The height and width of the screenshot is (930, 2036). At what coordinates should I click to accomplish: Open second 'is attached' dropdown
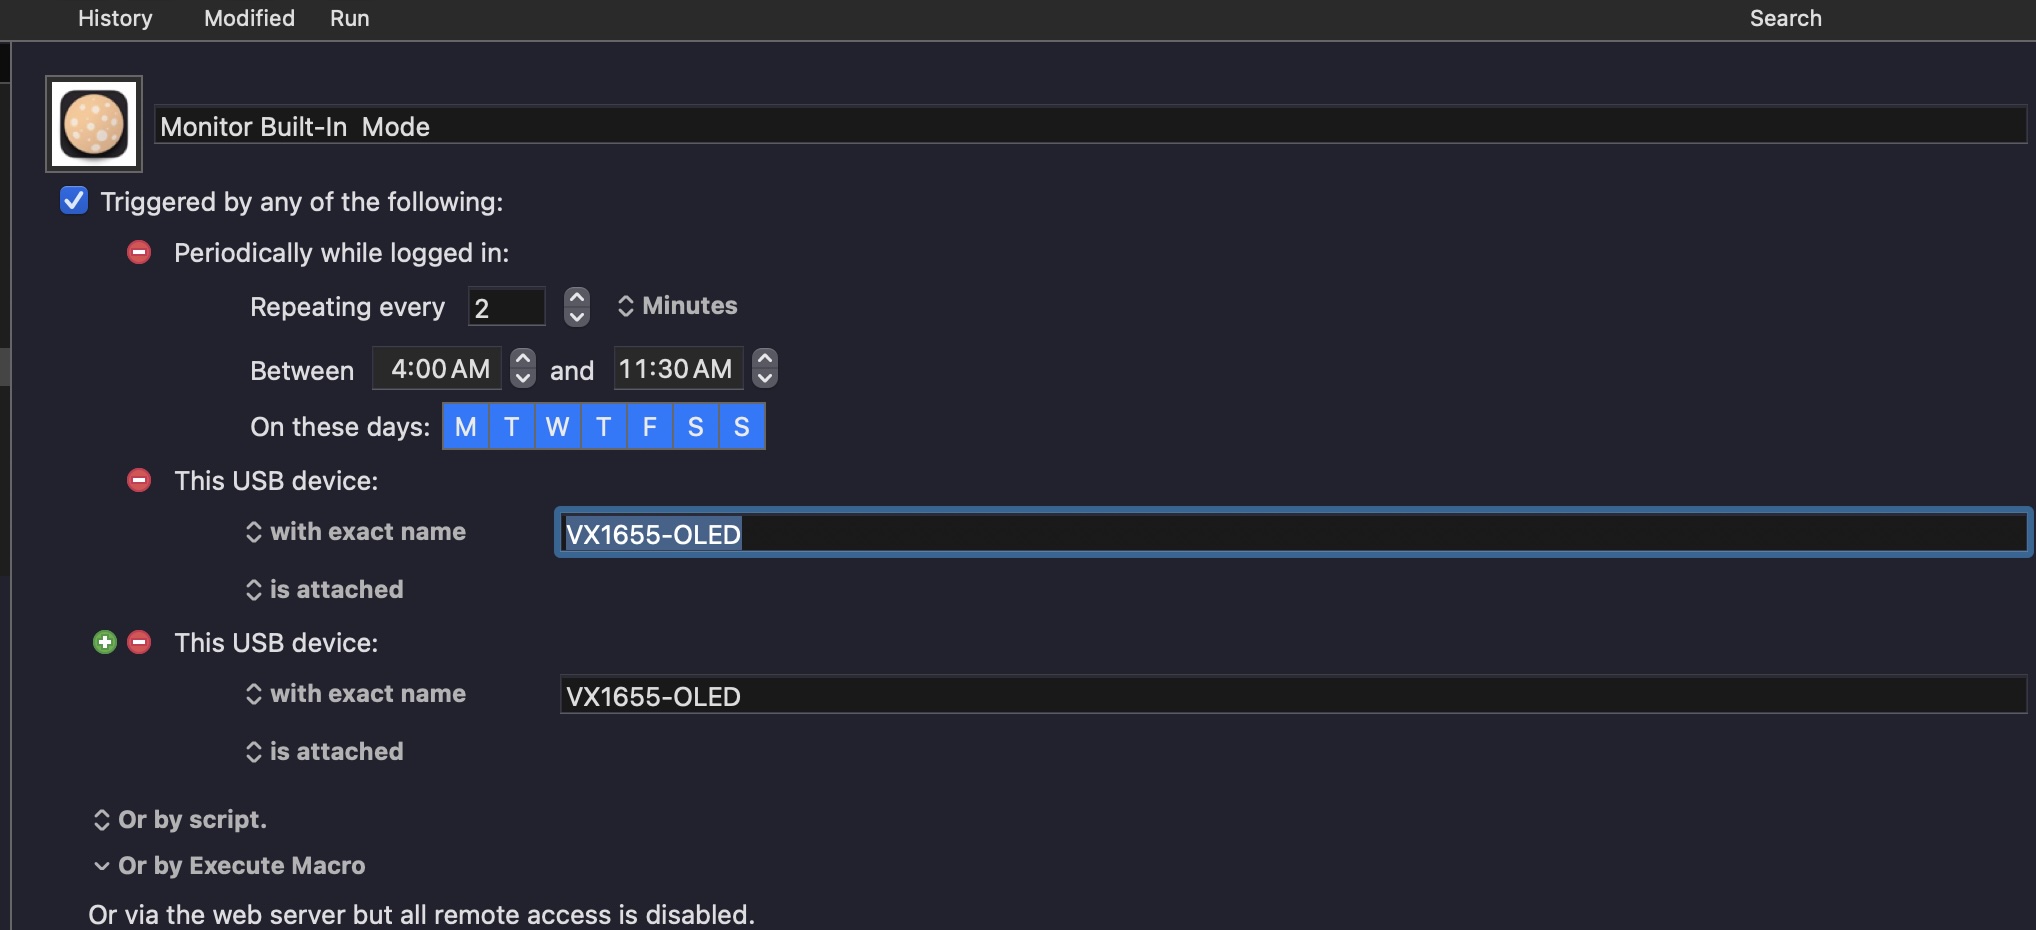pos(325,752)
